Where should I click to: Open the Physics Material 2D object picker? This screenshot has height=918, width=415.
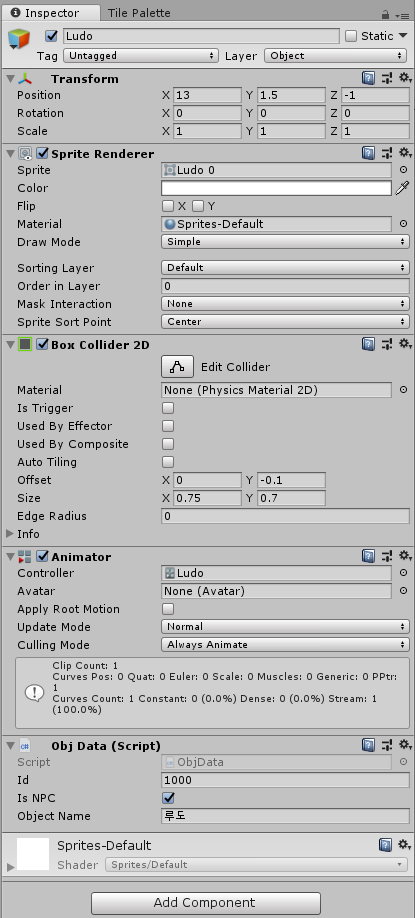coord(403,389)
